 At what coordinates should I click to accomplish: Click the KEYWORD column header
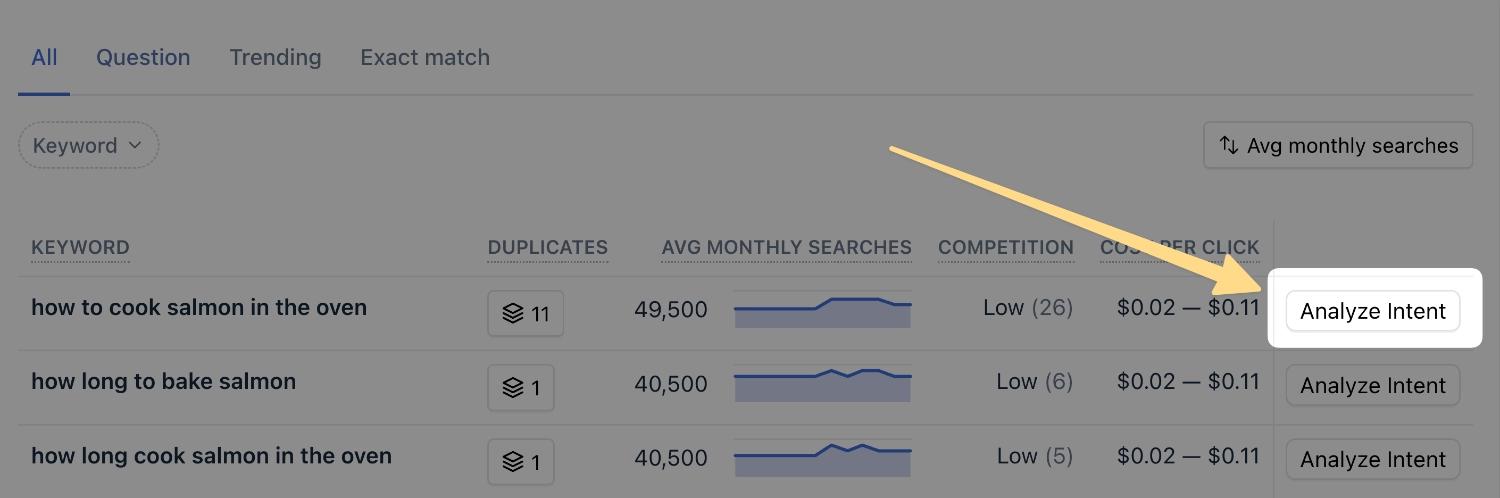80,248
